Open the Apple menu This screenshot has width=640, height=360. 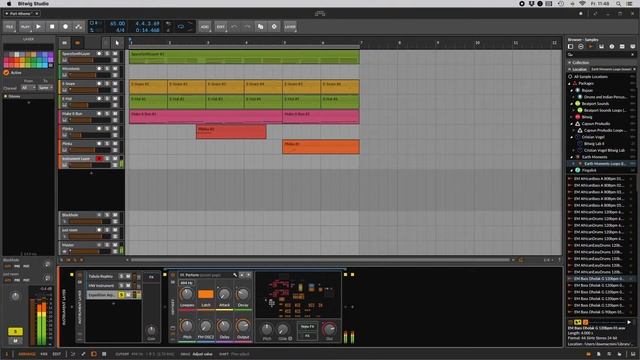click(9, 3)
